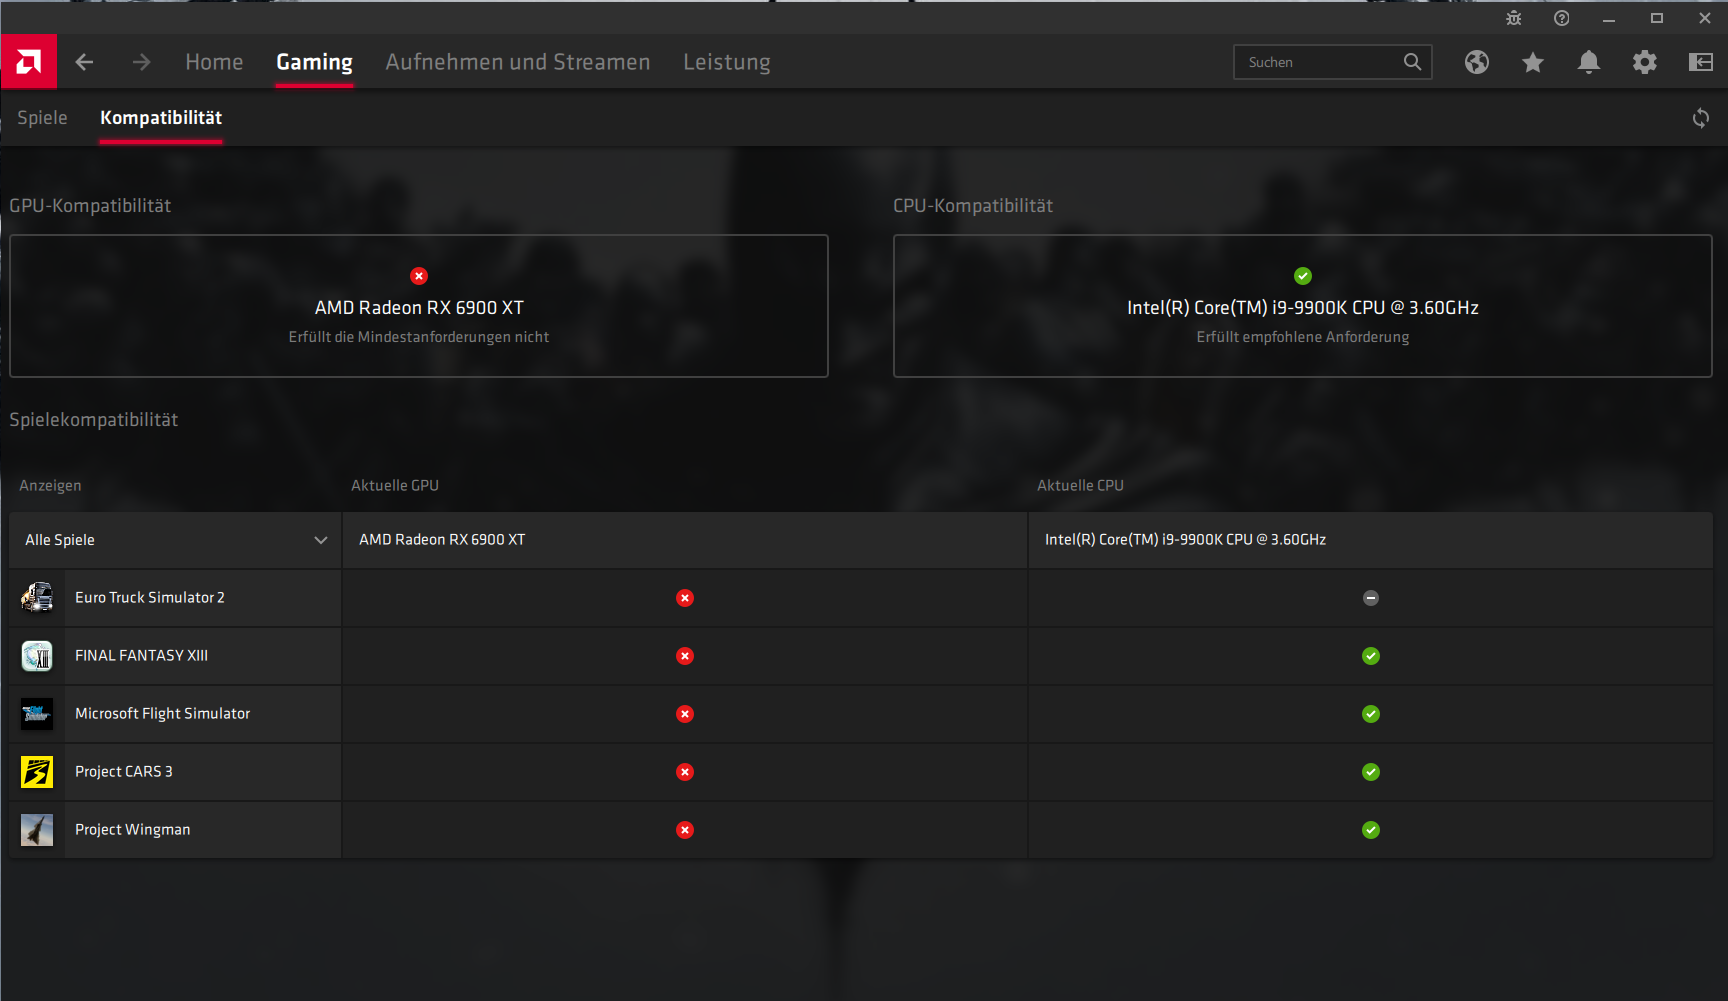
Task: Click the green check on the CPU card
Action: tap(1303, 276)
